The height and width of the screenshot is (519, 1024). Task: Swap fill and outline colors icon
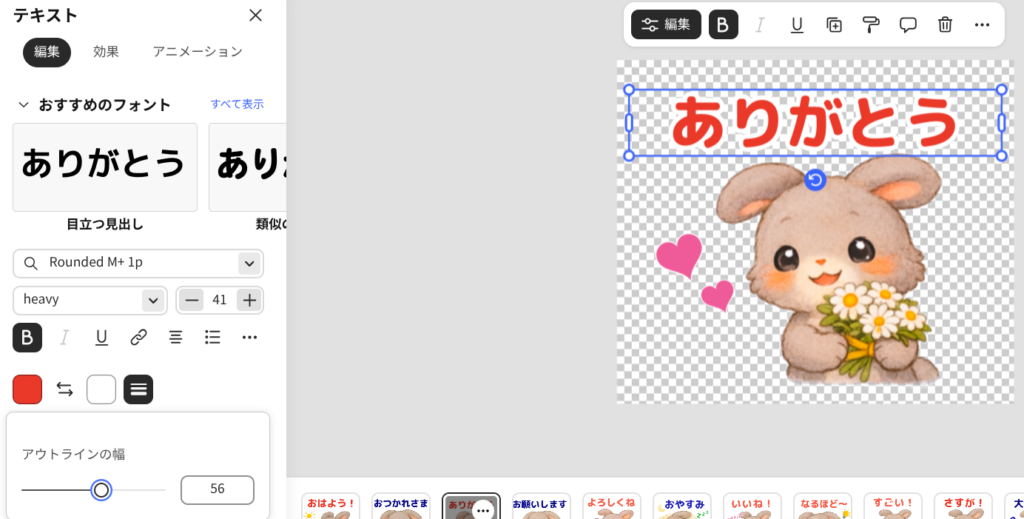tap(65, 389)
